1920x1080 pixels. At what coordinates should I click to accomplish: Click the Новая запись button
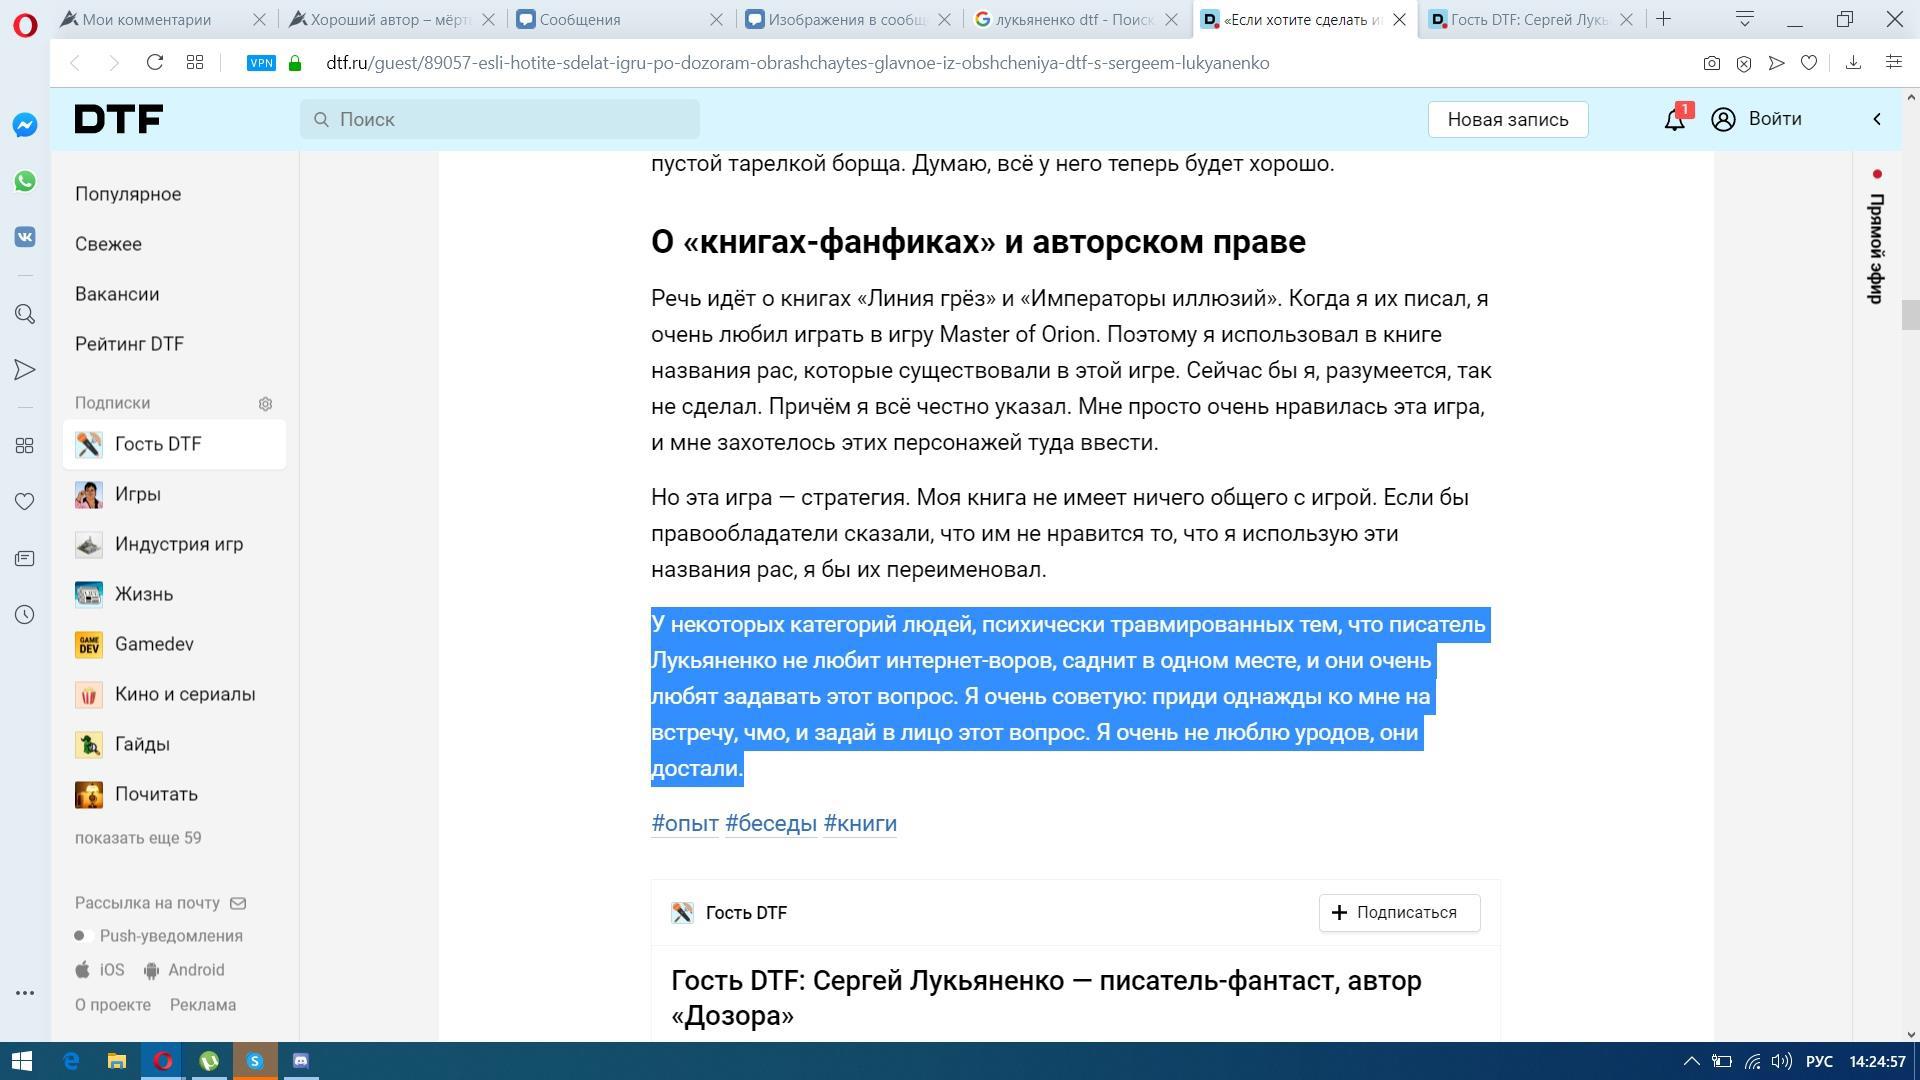[x=1507, y=119]
